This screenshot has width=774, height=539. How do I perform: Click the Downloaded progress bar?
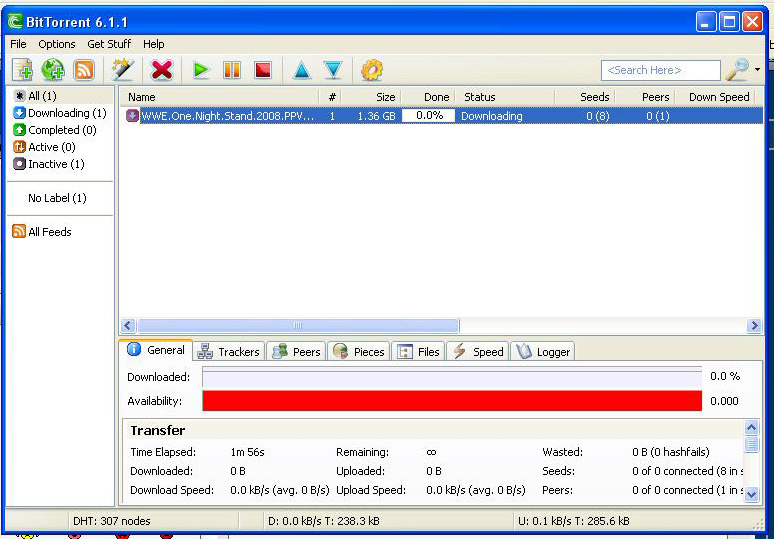click(452, 377)
